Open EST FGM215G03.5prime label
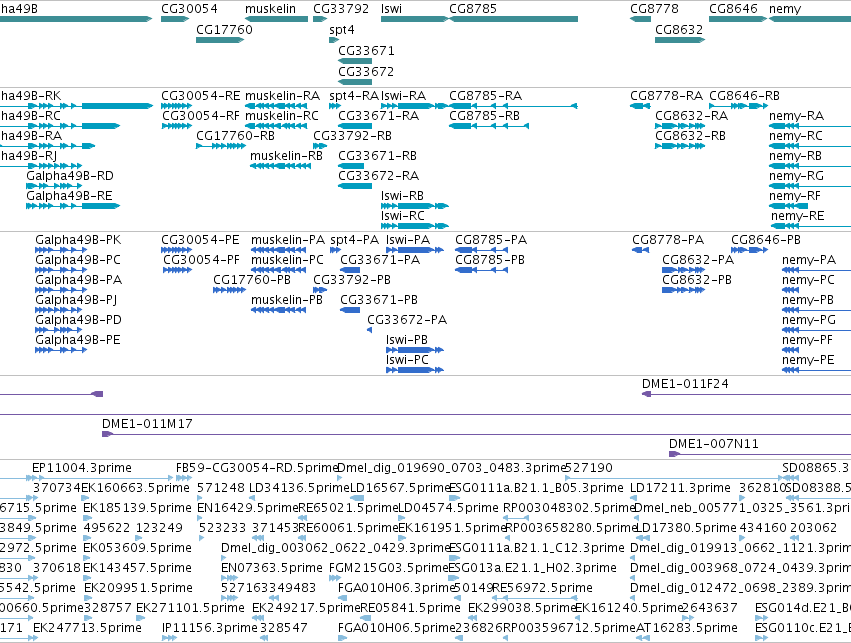This screenshot has width=851, height=643. pyautogui.click(x=389, y=569)
